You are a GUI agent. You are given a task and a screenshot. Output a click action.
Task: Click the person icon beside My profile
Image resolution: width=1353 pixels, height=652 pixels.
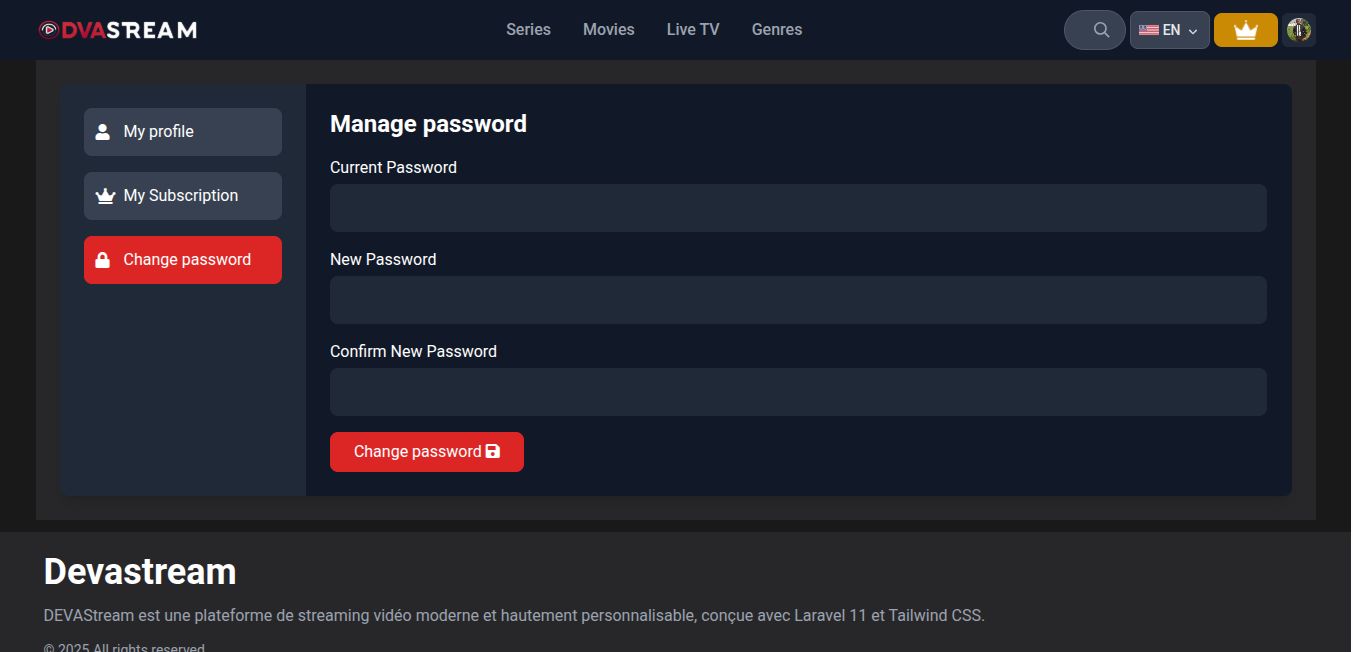point(102,132)
